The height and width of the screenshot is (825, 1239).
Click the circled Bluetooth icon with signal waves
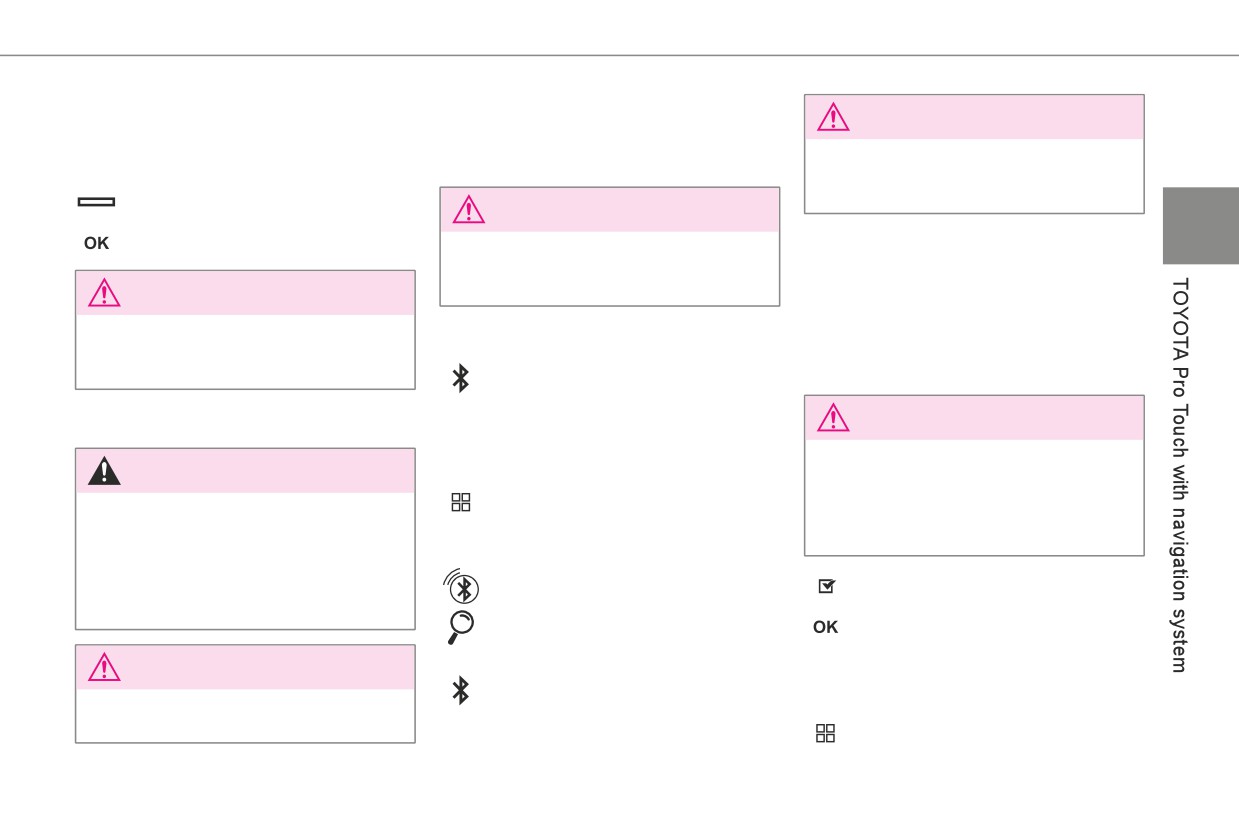(x=461, y=587)
